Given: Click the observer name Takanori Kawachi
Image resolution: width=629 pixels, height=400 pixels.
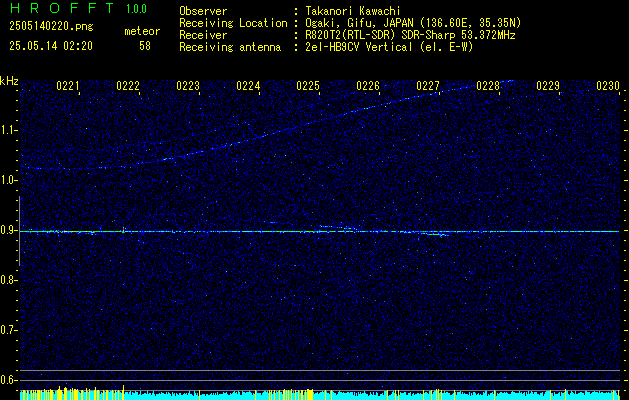Looking at the screenshot, I should pos(353,12).
